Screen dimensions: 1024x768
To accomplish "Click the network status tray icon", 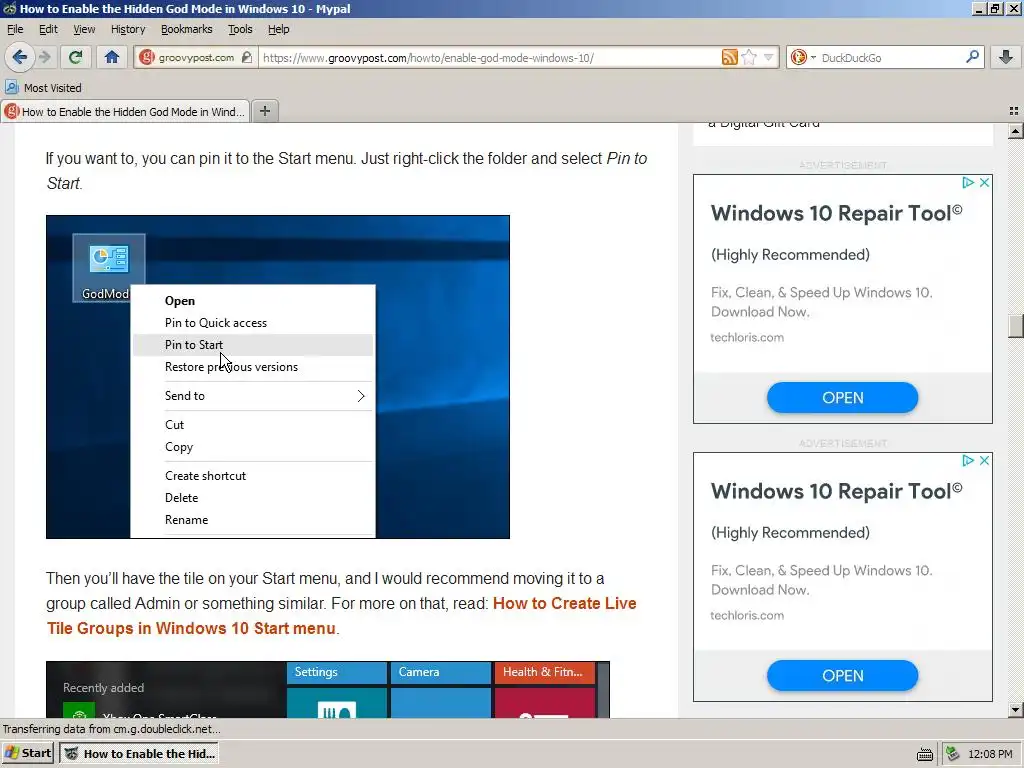I will pyautogui.click(x=953, y=754).
